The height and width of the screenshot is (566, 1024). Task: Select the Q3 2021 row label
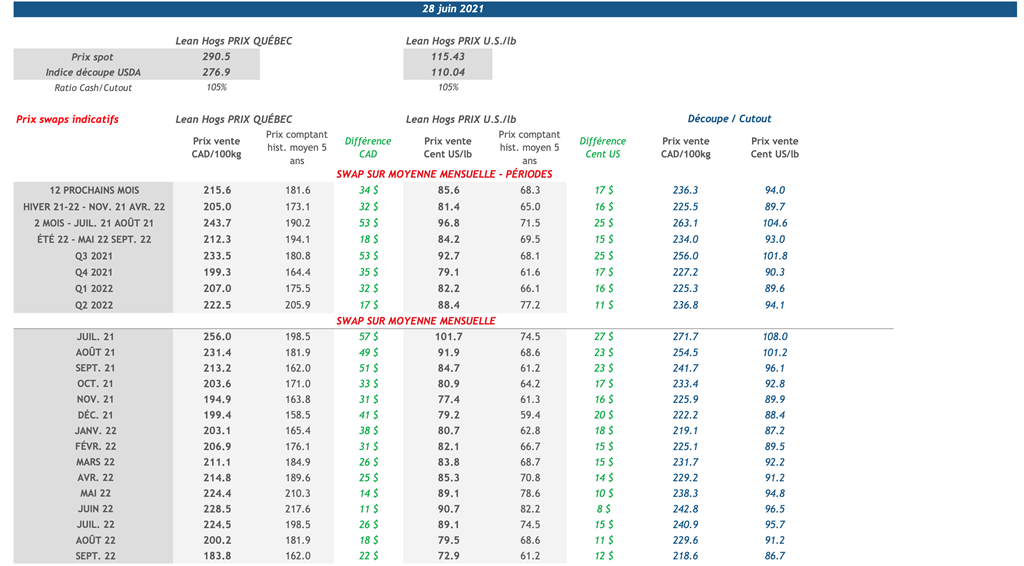click(94, 256)
